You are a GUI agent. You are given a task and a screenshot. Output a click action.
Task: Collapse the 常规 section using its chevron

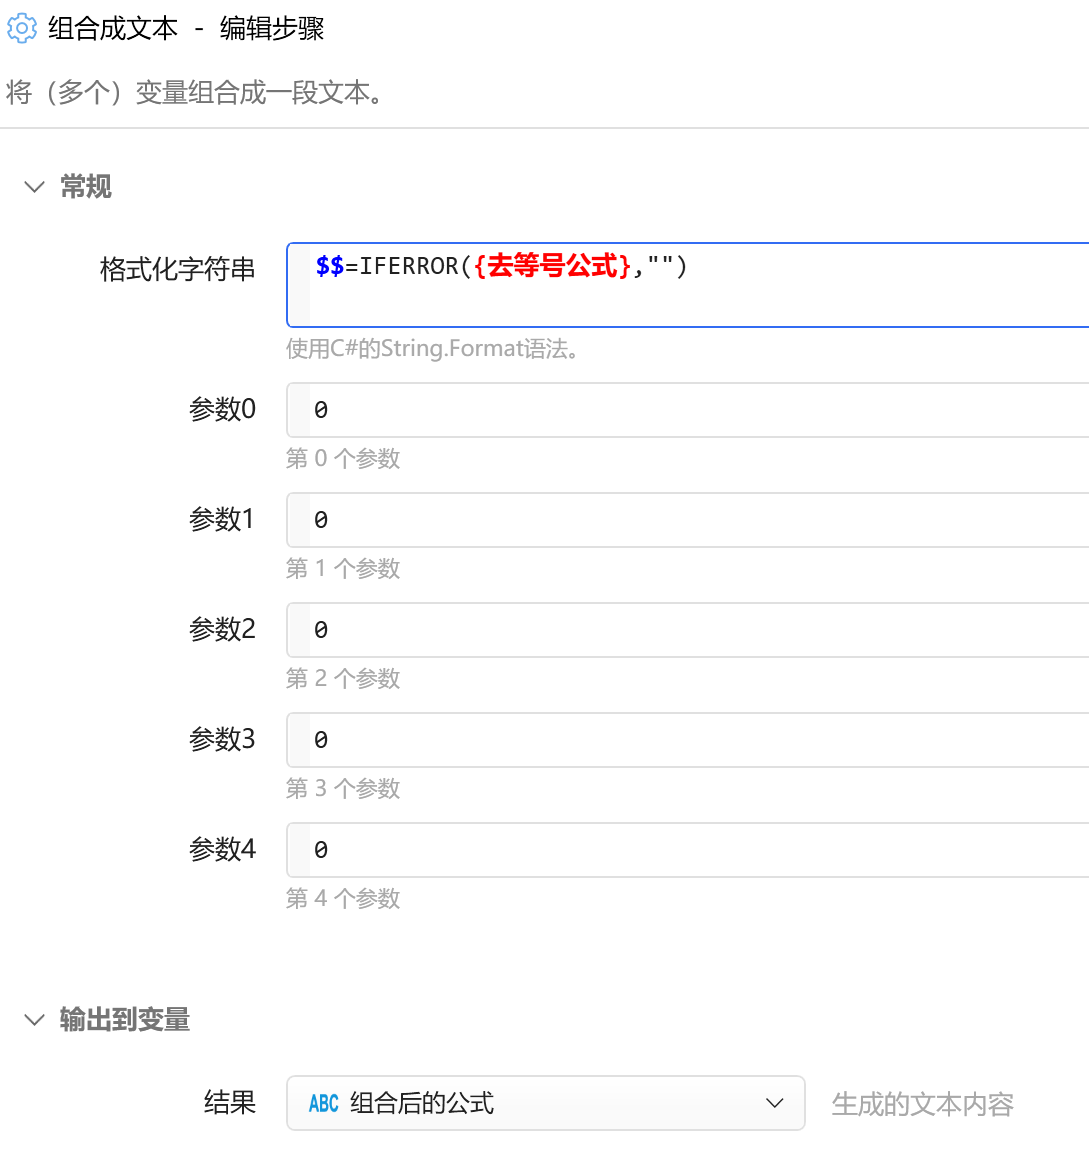coord(34,187)
